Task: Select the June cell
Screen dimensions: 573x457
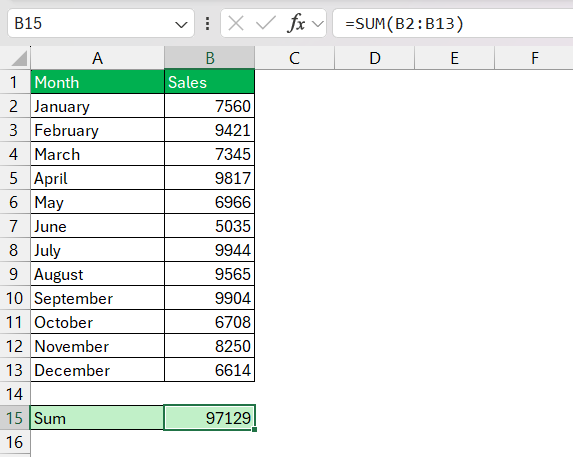Action: 98,226
